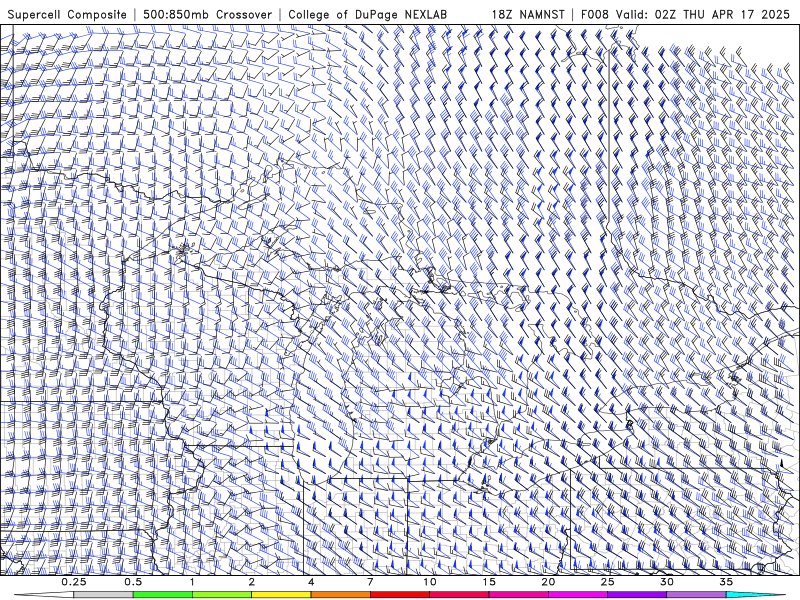Click the "500:850mb Crossover" header label
The height and width of the screenshot is (600, 800).
[208, 14]
